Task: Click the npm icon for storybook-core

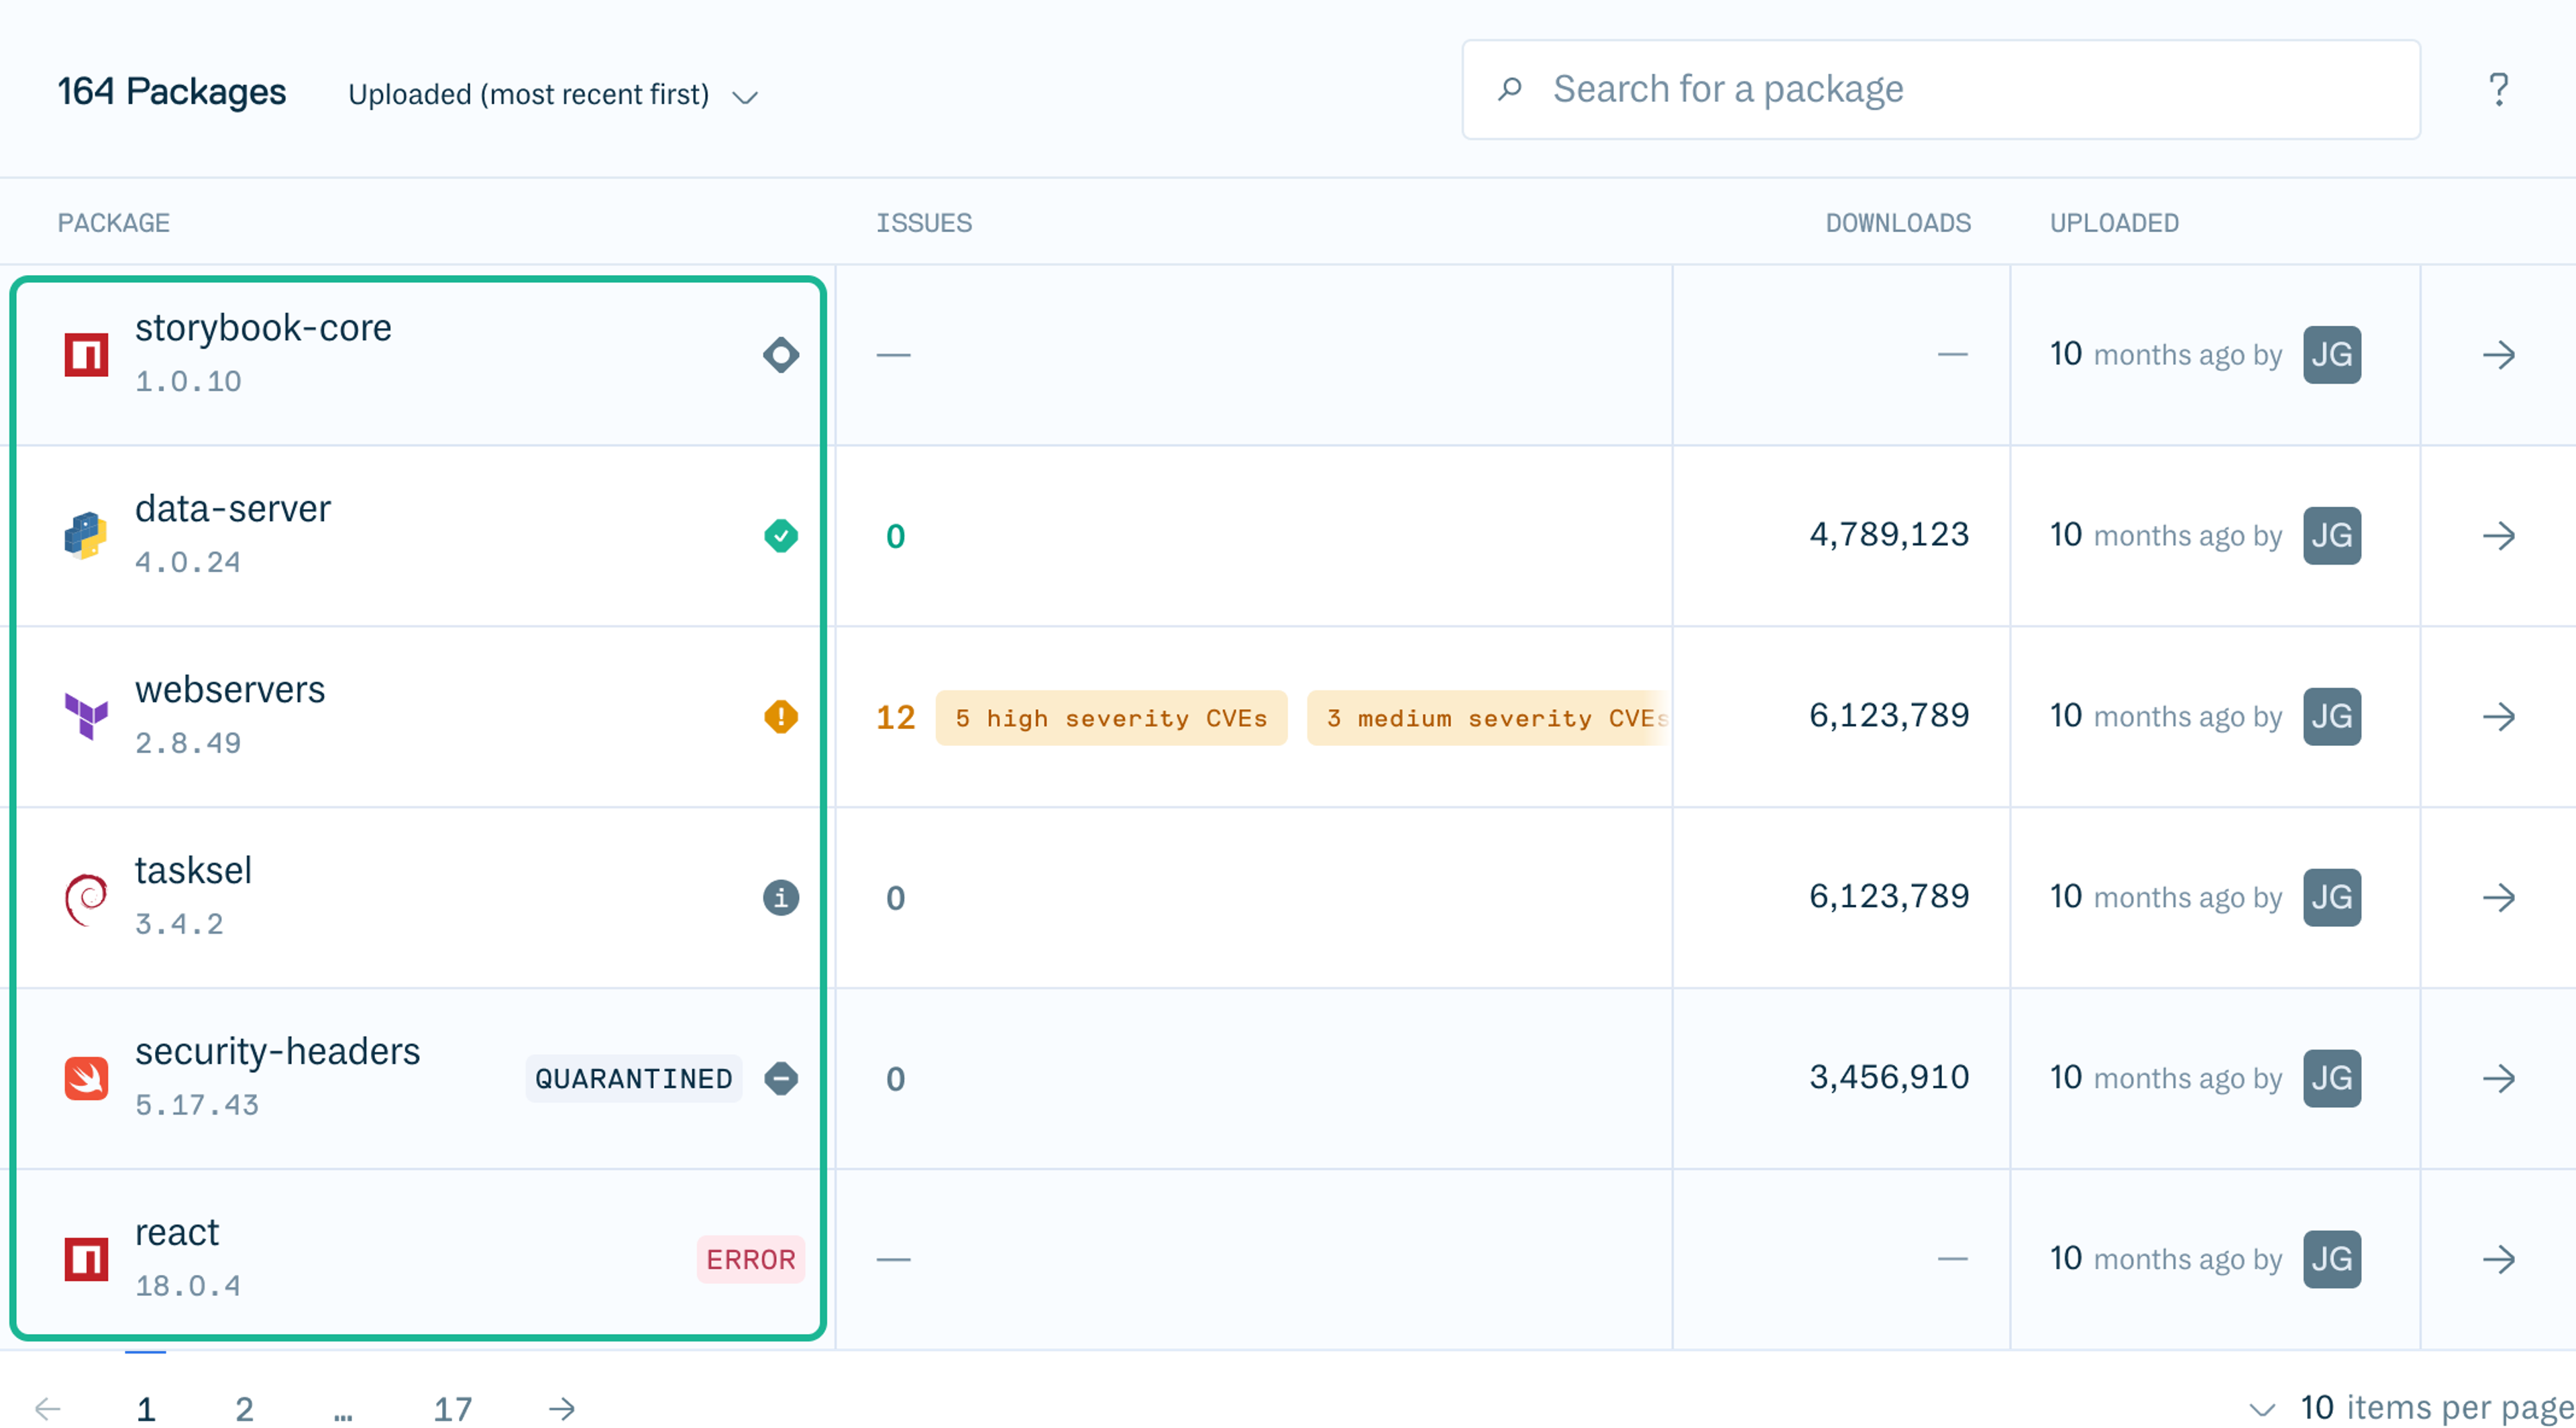Action: click(x=86, y=355)
